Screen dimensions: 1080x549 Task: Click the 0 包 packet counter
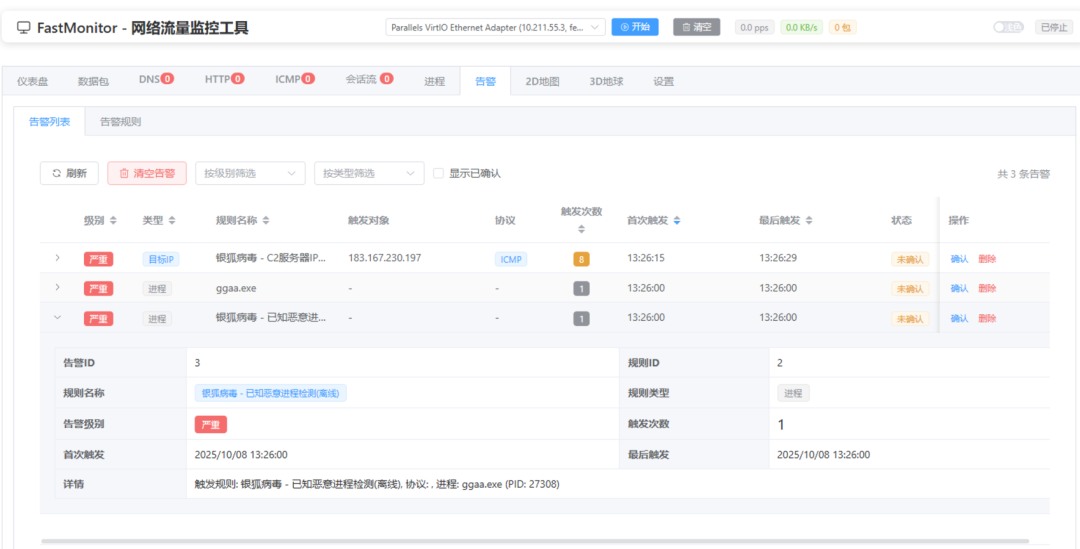pyautogui.click(x=842, y=28)
